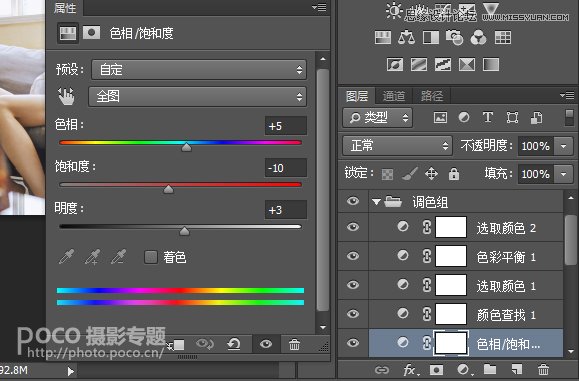This screenshot has width=579, height=381.
Task: Add a Color Balance adjustment
Action: 406,37
